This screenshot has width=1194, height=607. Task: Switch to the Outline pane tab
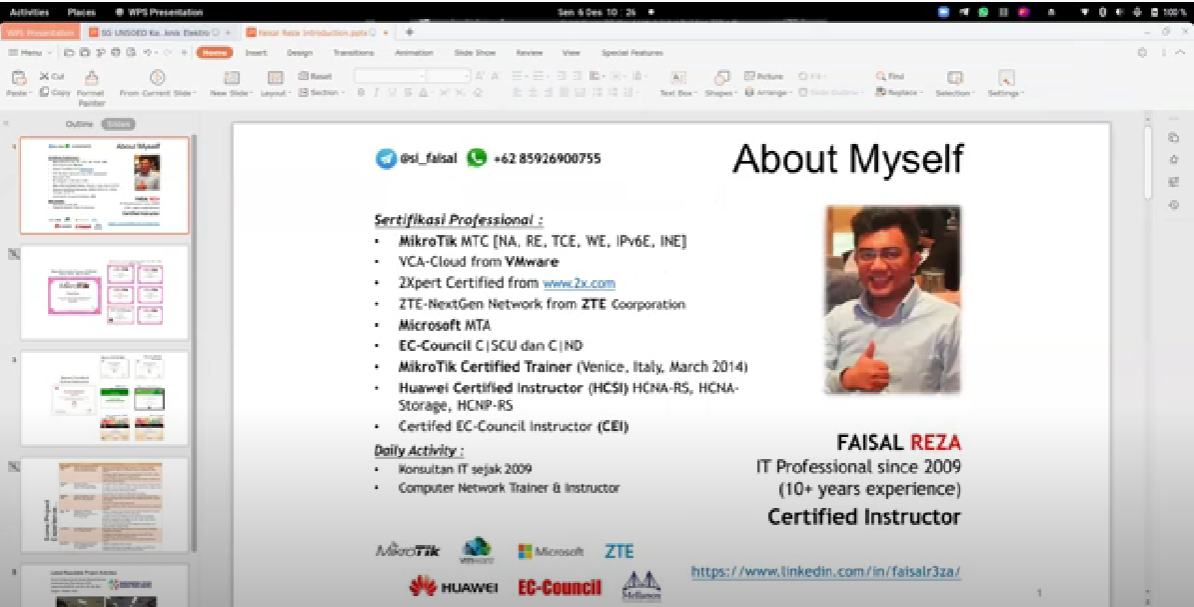[x=79, y=123]
